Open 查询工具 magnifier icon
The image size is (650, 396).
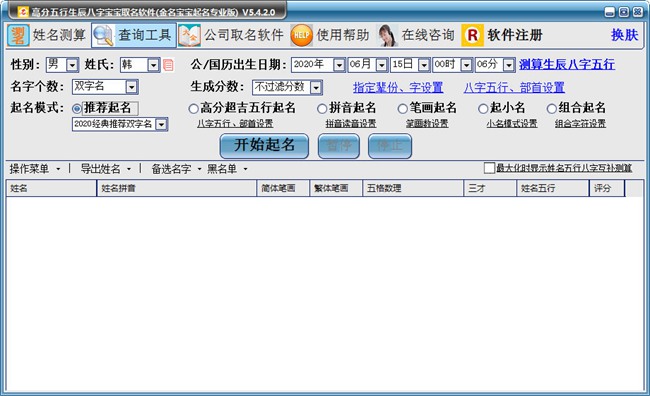click(103, 35)
